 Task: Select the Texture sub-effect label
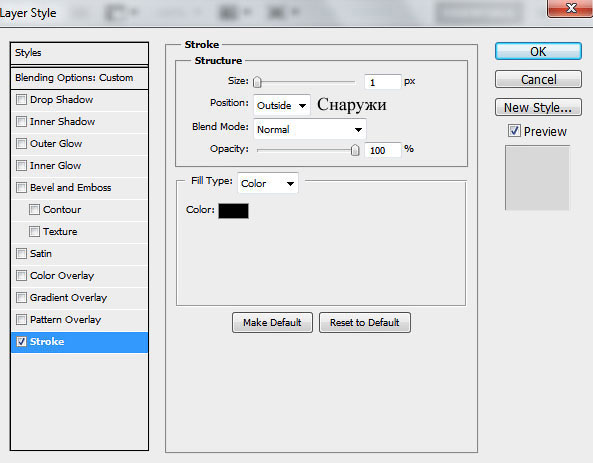point(60,232)
